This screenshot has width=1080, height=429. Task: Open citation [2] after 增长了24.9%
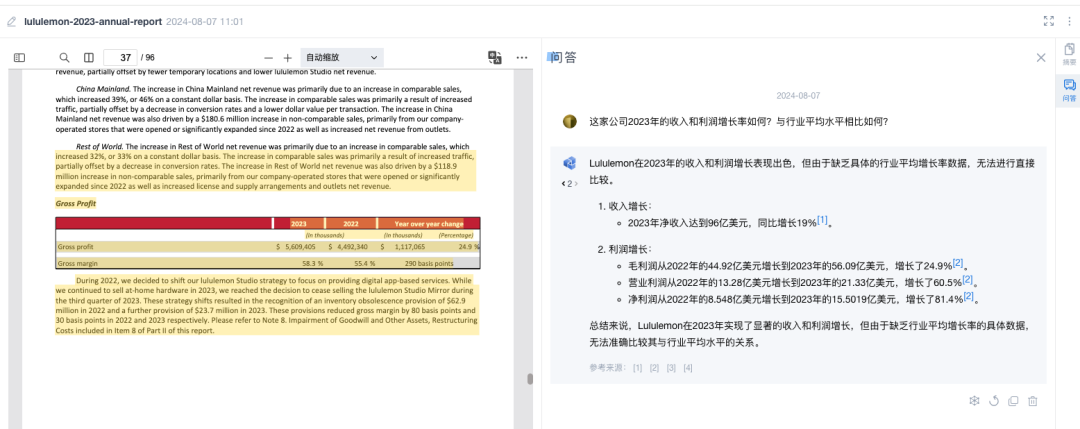tap(957, 263)
